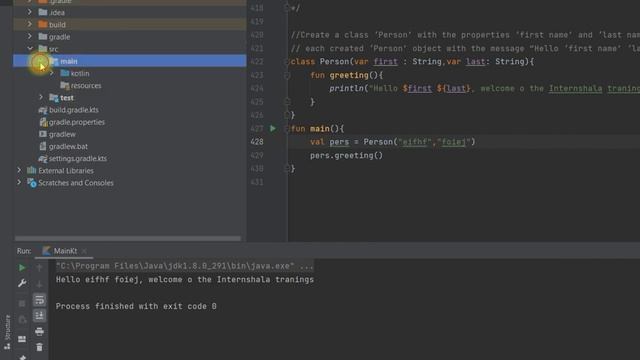Run main function from gutter icon
640x360 pixels.
pos(273,129)
